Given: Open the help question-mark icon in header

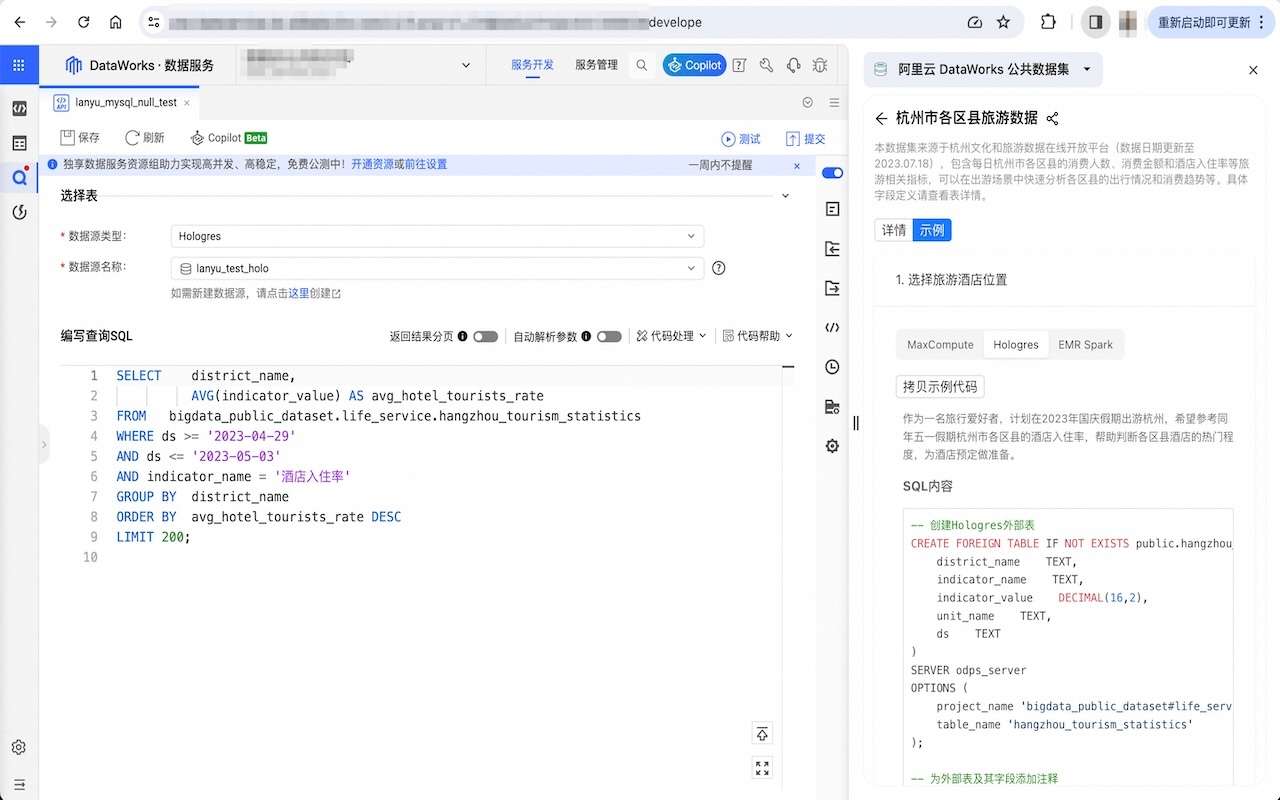Looking at the screenshot, I should pyautogui.click(x=740, y=65).
